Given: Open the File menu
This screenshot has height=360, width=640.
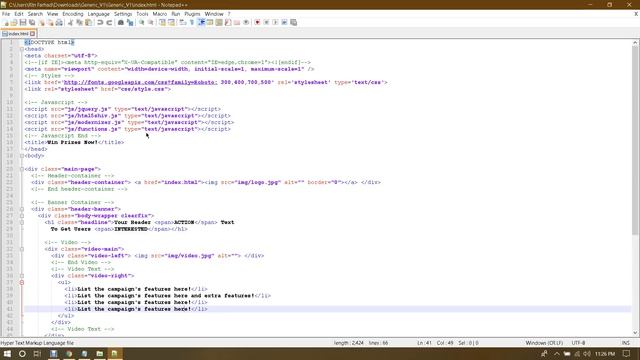Looking at the screenshot, I should [x=6, y=14].
